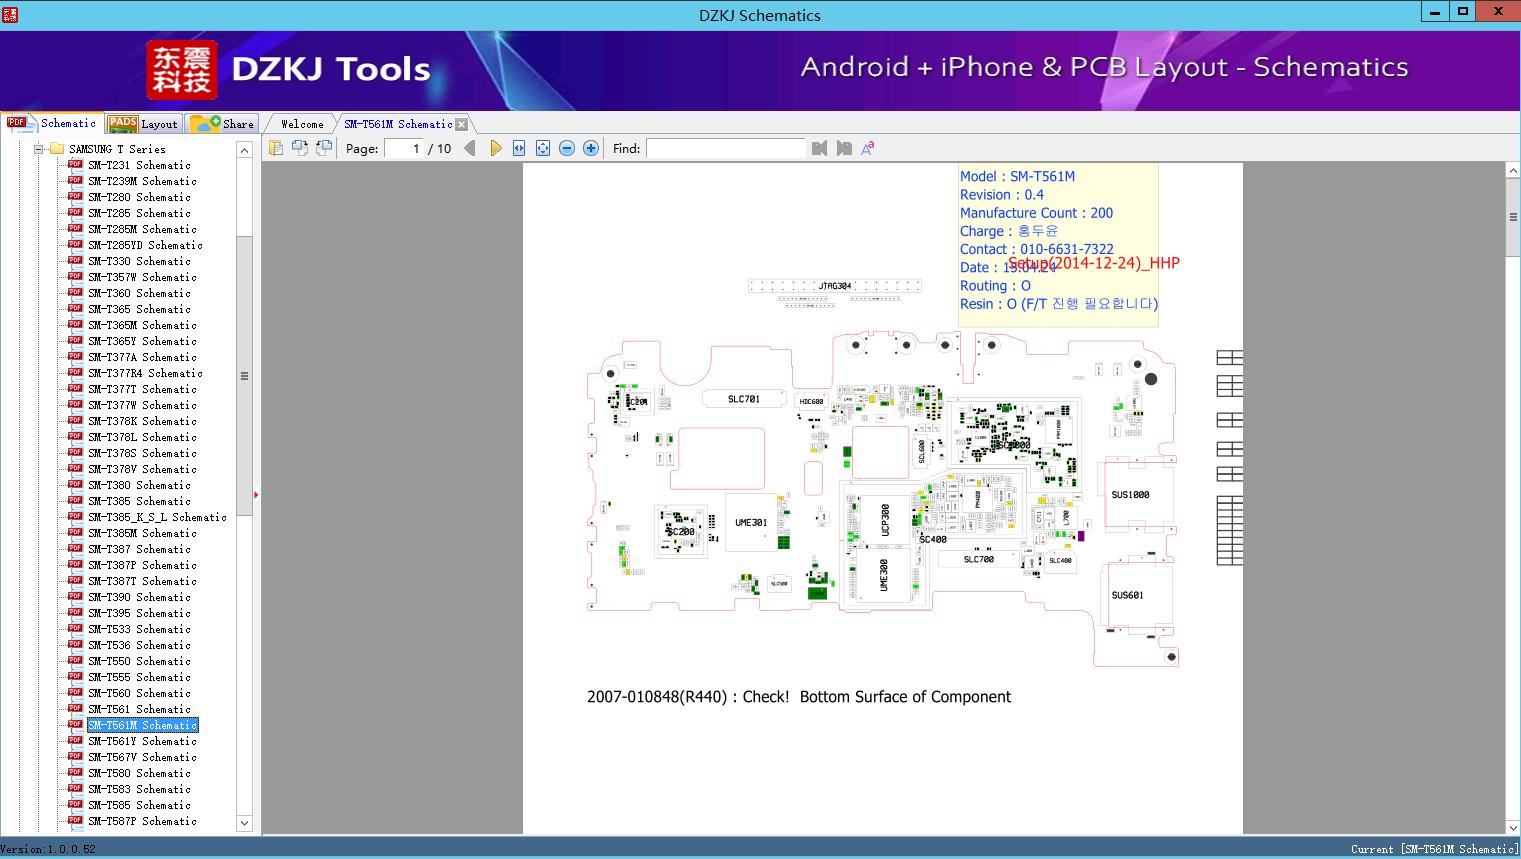Image resolution: width=1521 pixels, height=859 pixels.
Task: Click the Version:1.0.0.52 status bar text
Action: pos(48,849)
